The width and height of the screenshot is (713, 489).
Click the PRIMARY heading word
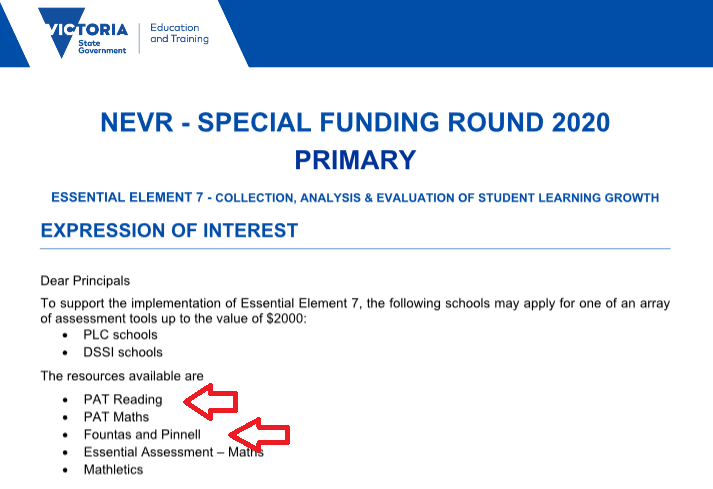[x=355, y=160]
